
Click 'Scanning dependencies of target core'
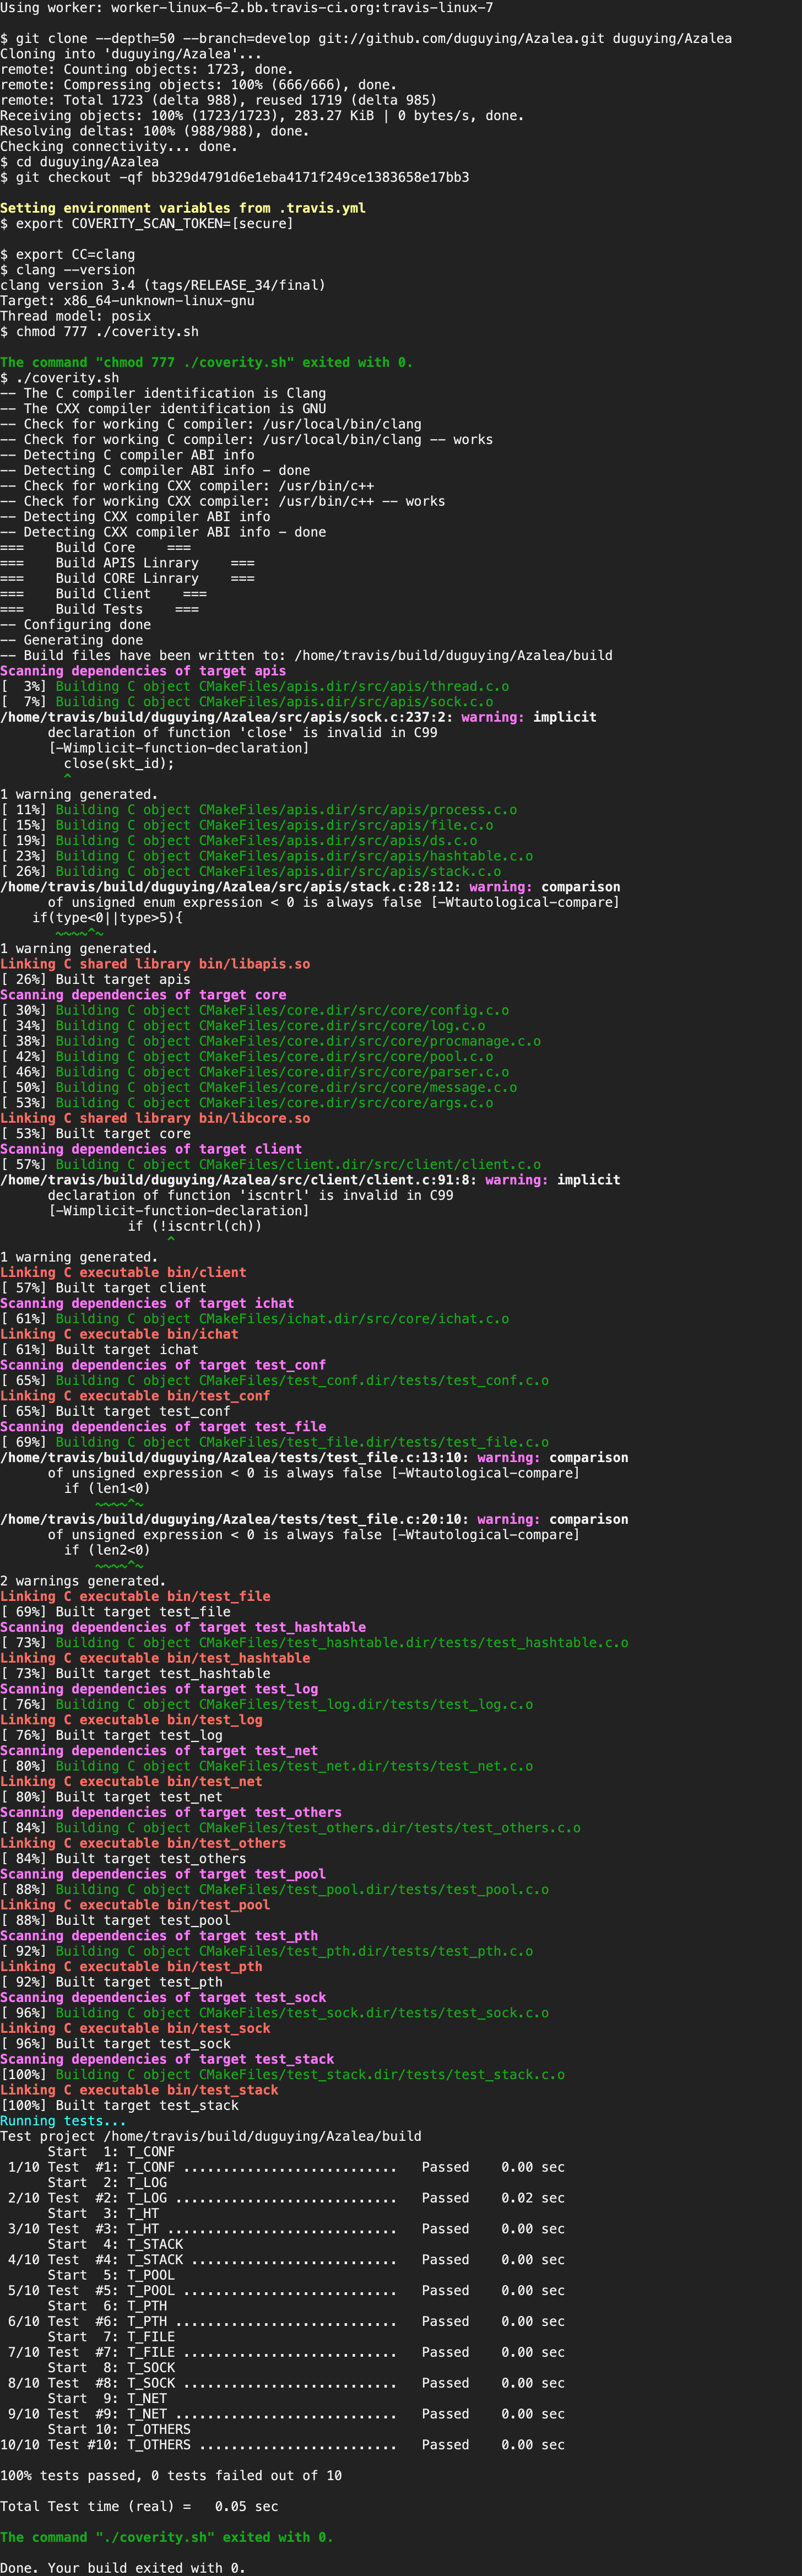click(x=143, y=995)
